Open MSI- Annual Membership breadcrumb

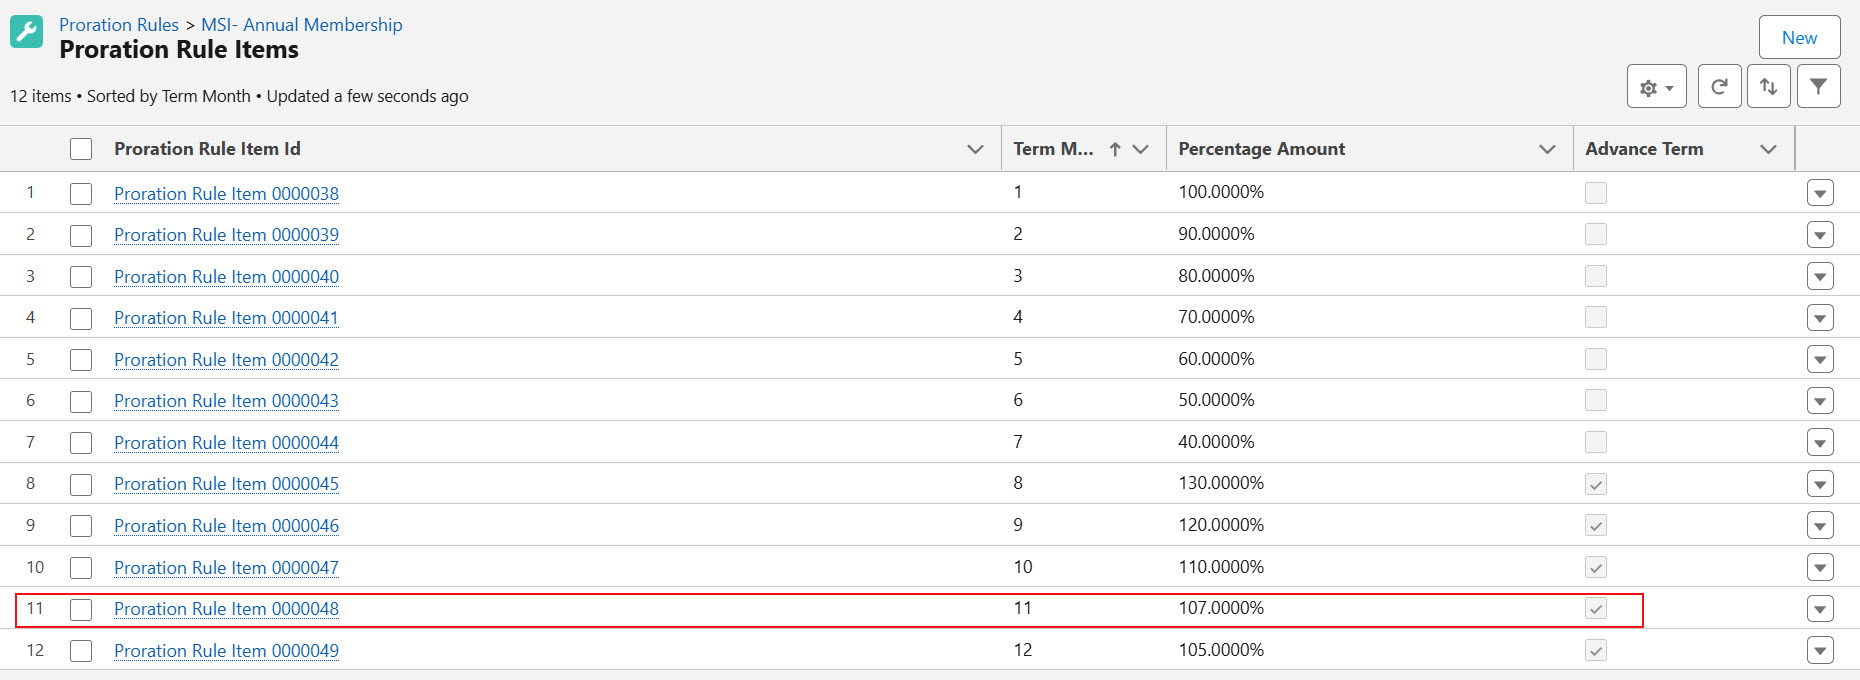tap(301, 25)
